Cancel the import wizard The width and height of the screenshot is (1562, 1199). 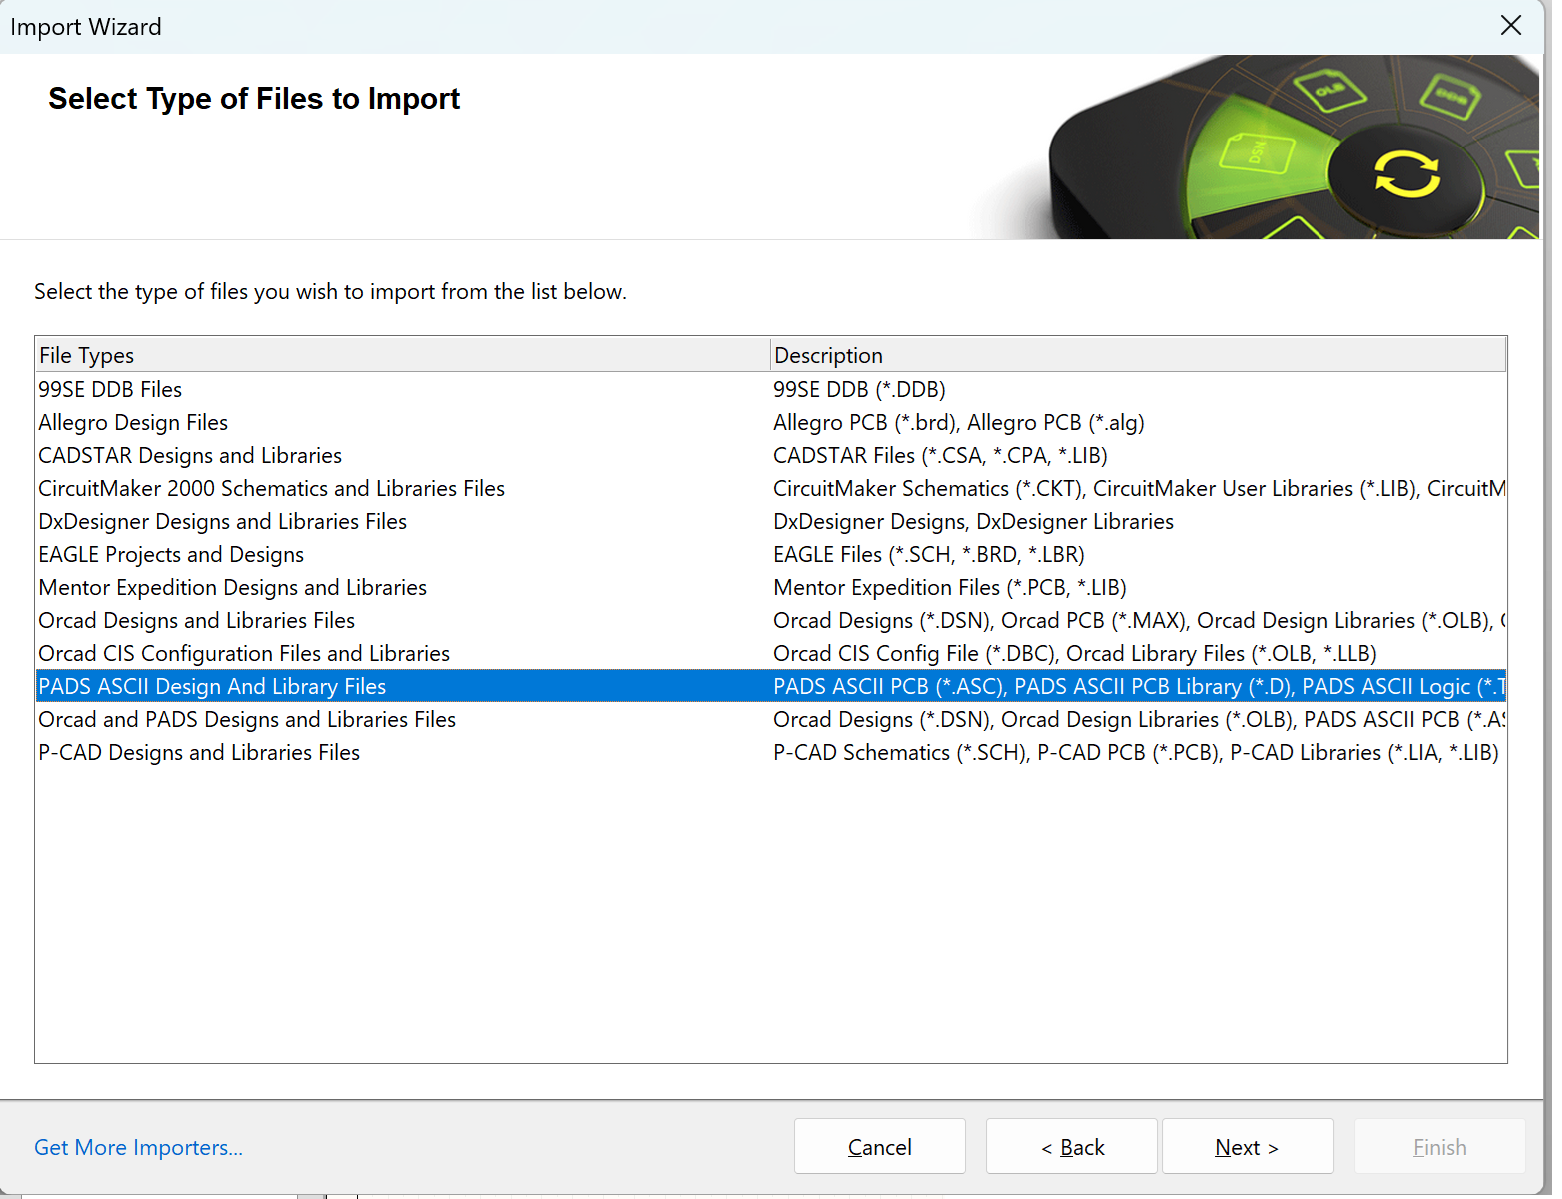[x=879, y=1147]
